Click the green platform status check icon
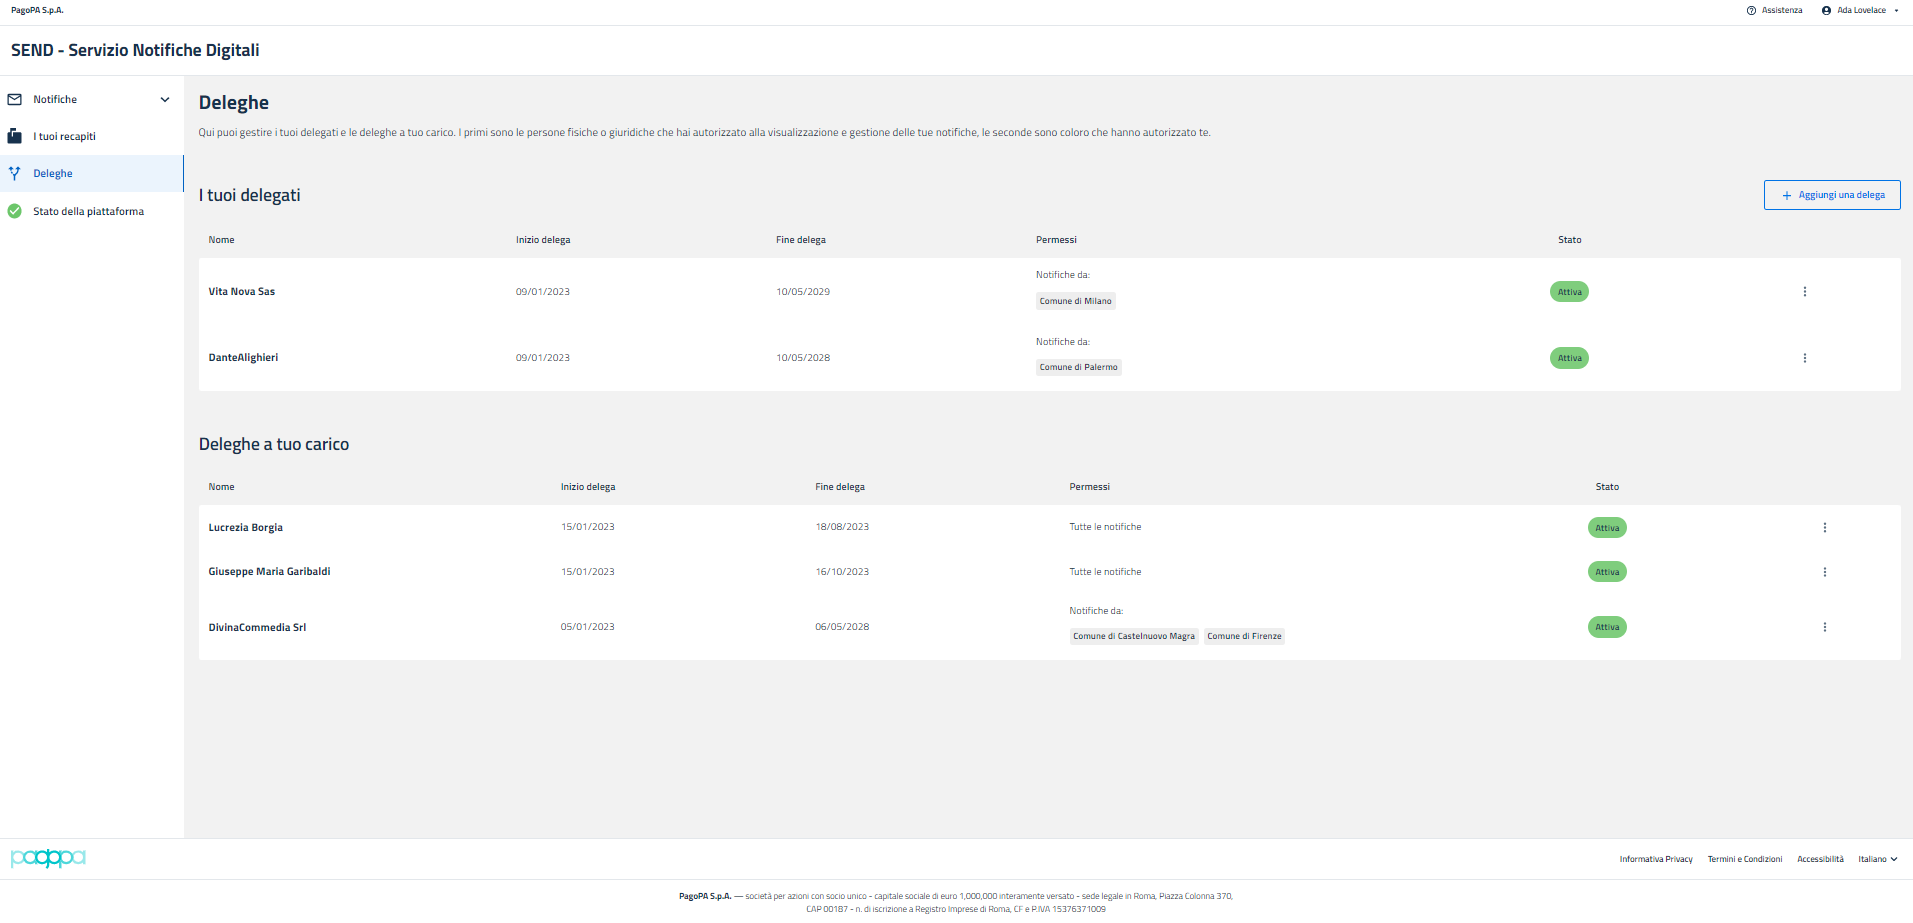This screenshot has width=1913, height=923. coord(15,211)
